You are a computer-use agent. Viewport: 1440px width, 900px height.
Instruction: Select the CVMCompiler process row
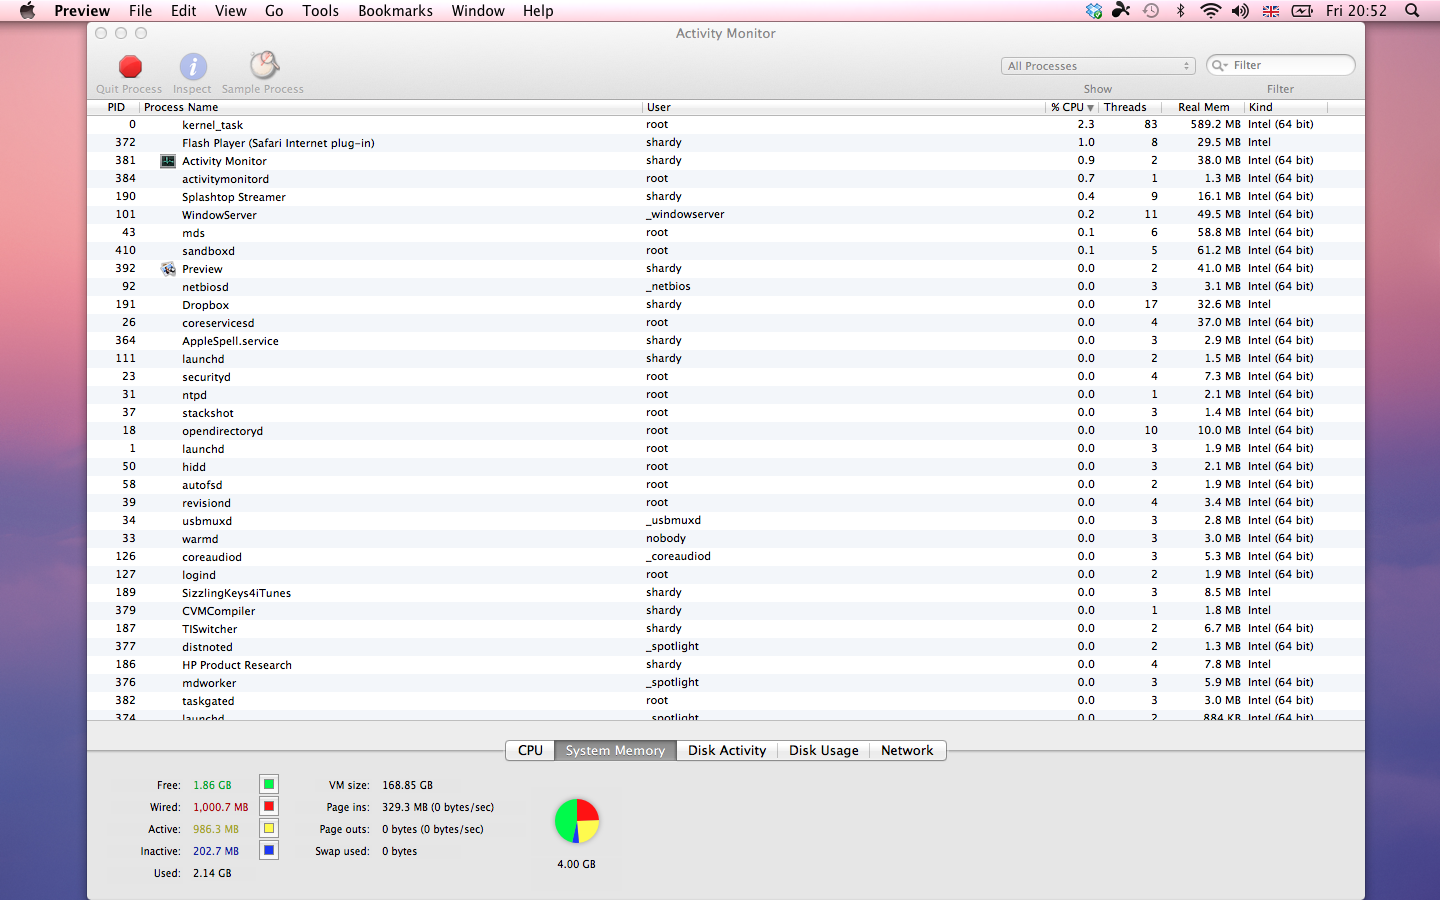[x=726, y=611]
